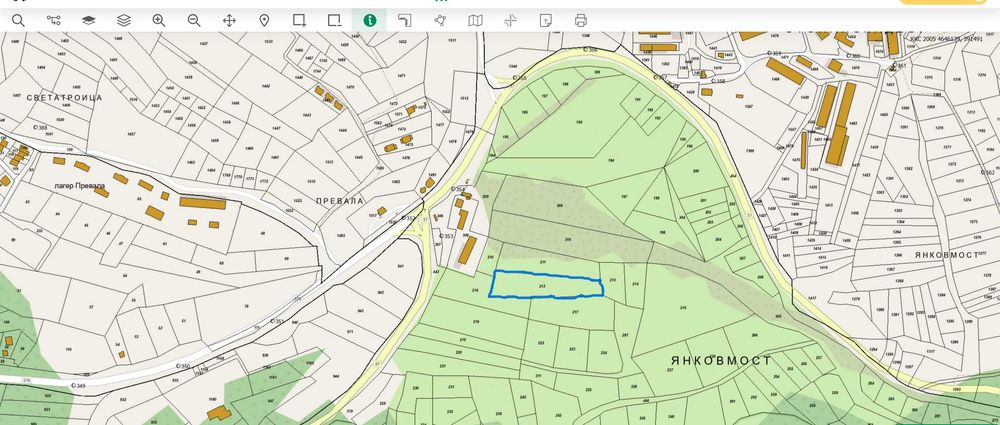Viewport: 1000px width, 425px height.
Task: Click parcel 217 below the highlighted parcel
Action: coord(575,312)
